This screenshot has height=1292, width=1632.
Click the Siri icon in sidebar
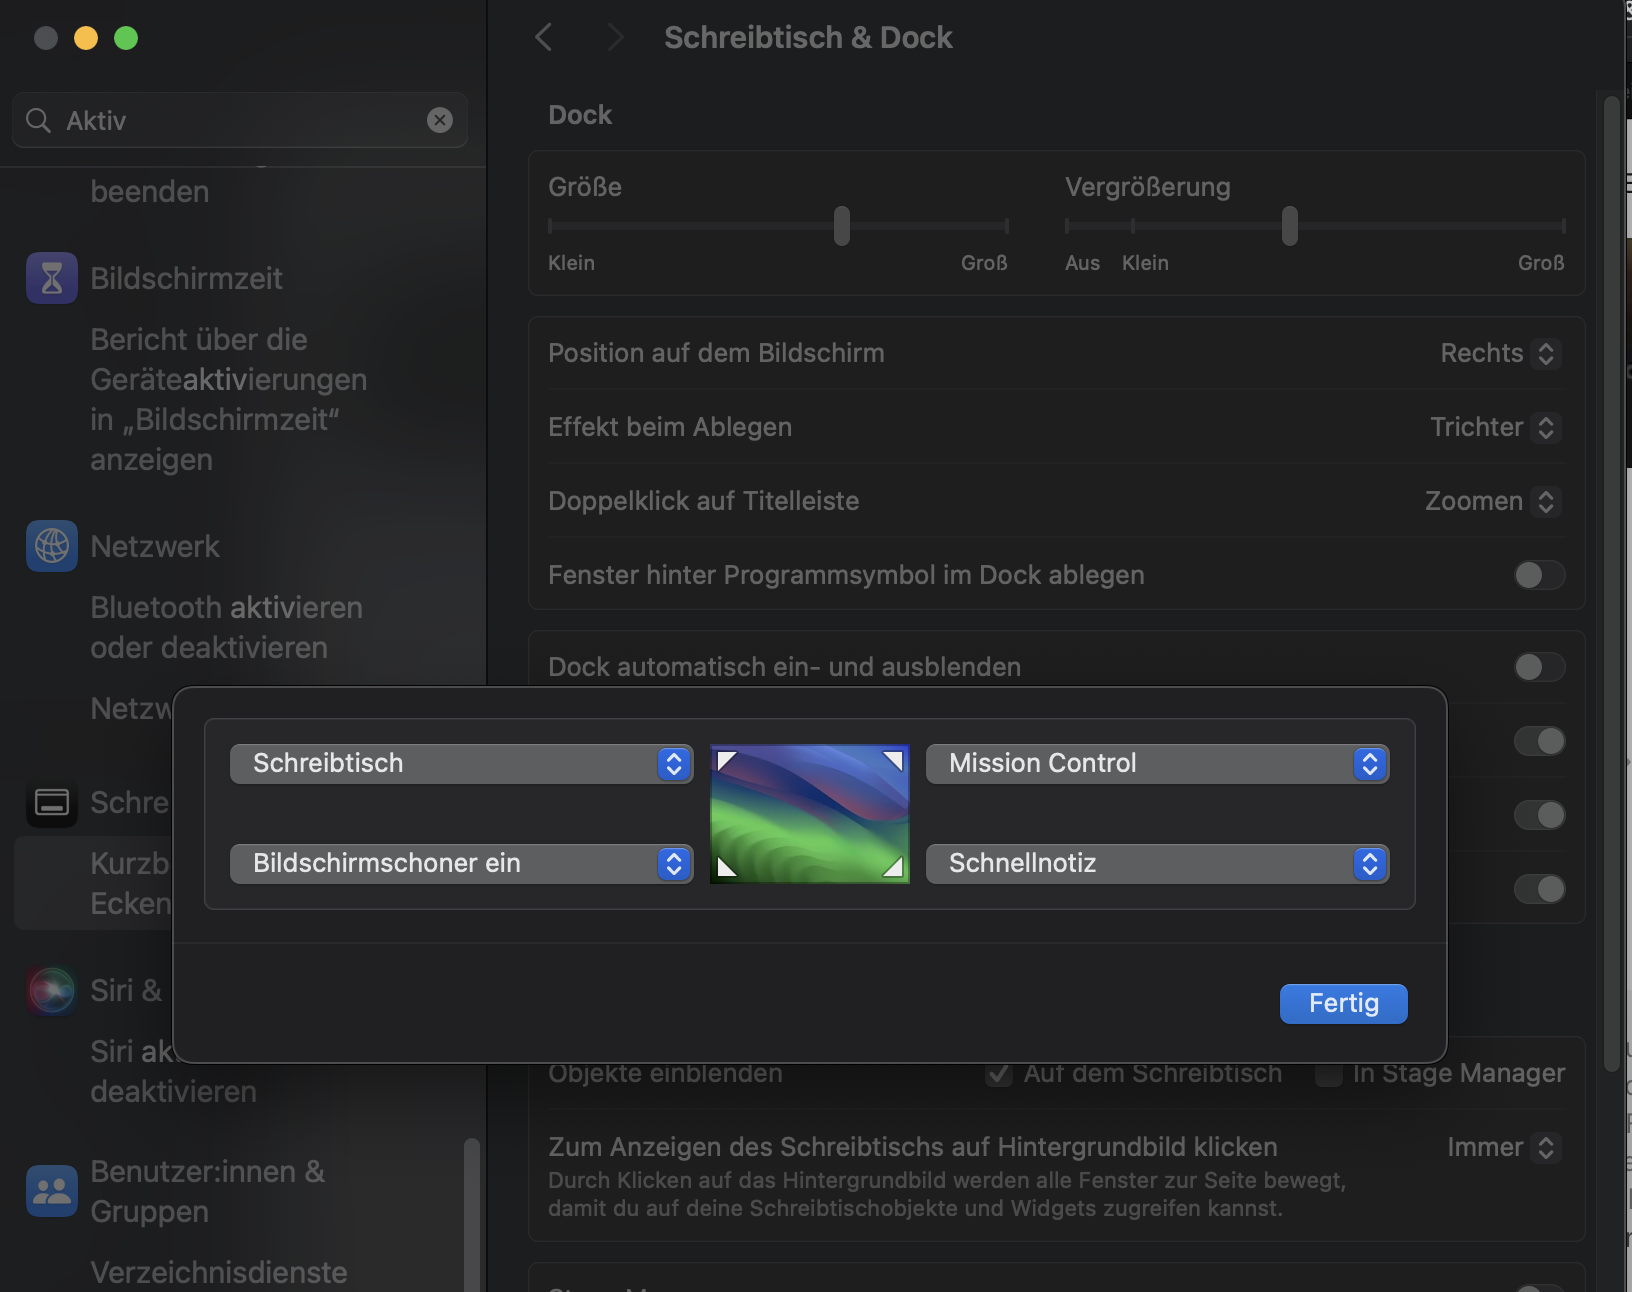click(52, 990)
